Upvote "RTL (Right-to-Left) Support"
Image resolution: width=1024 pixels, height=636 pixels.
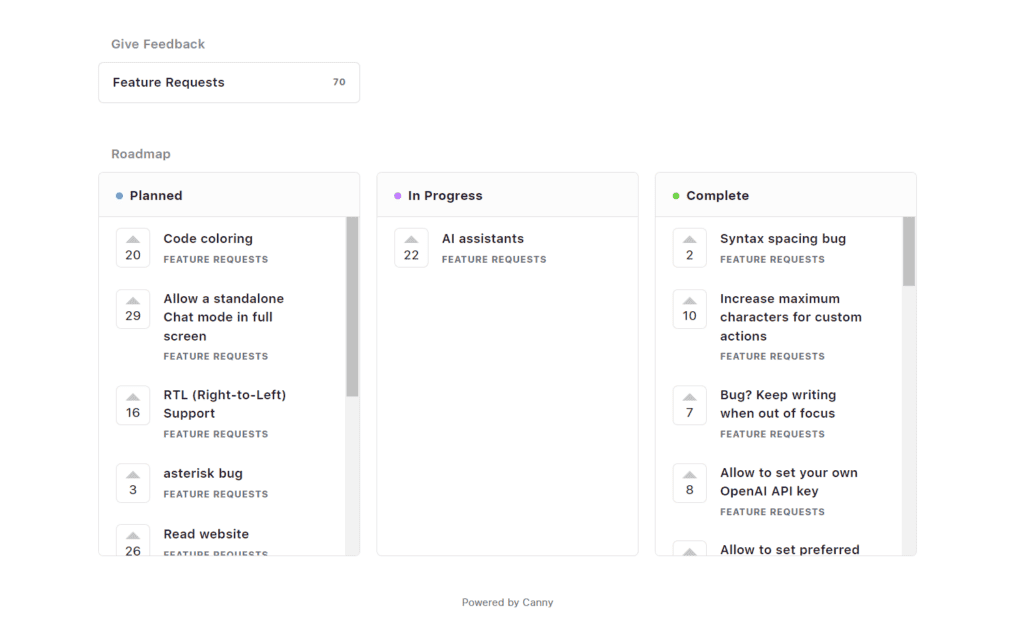pos(133,405)
